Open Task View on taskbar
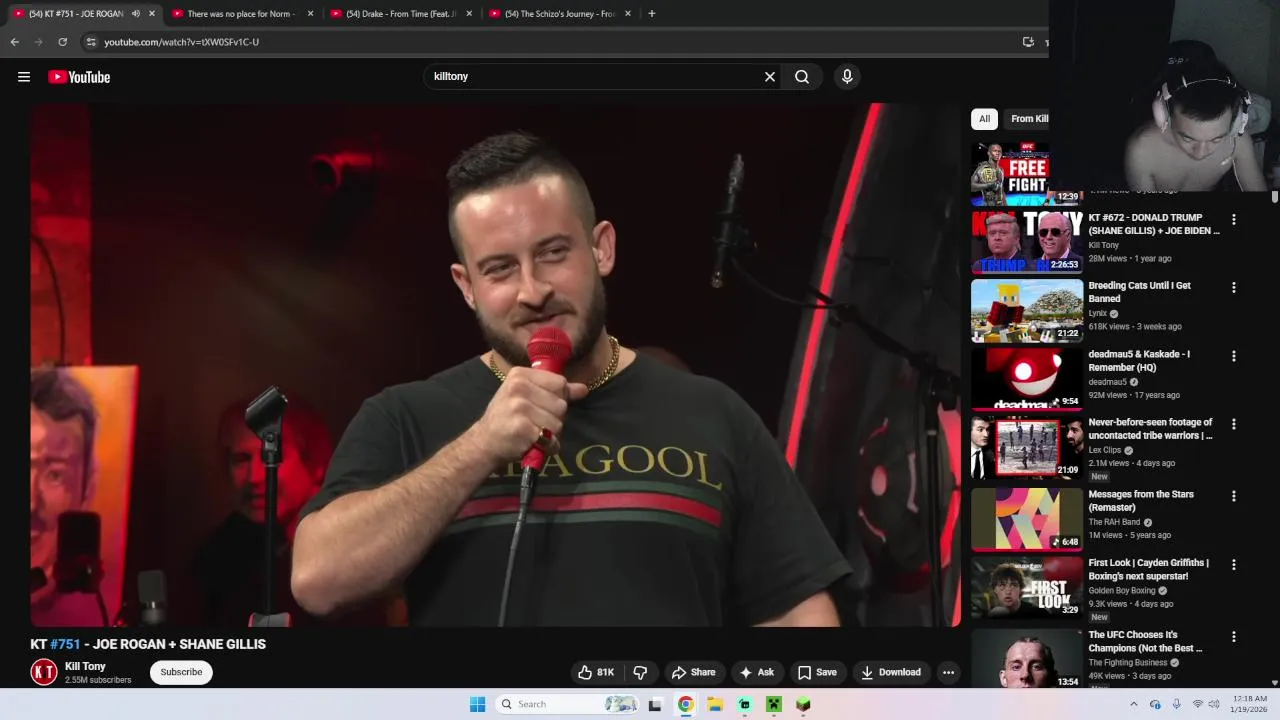1280x720 pixels. [x=655, y=704]
